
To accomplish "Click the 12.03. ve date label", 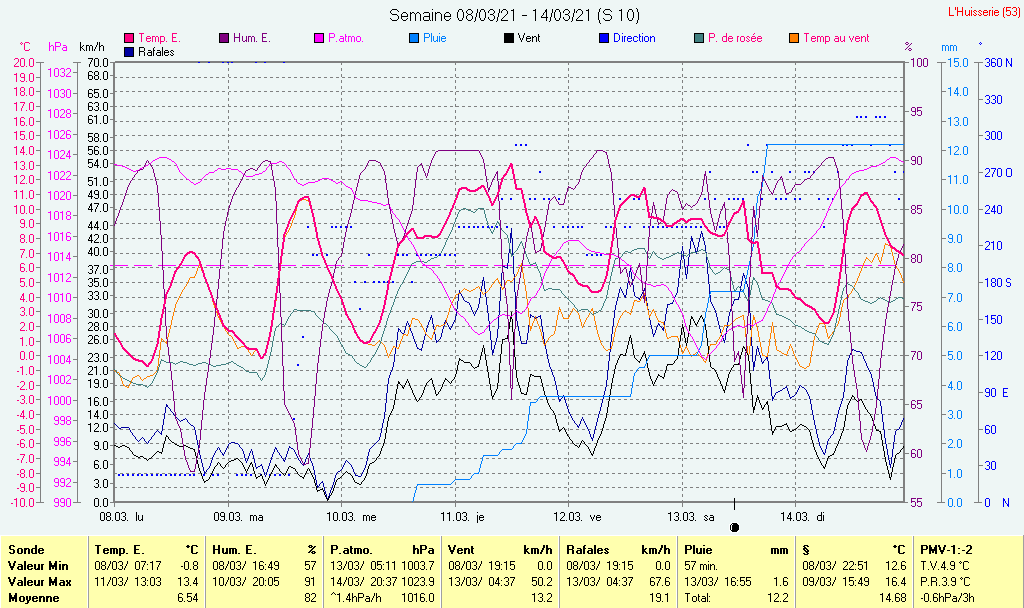I will [x=577, y=517].
